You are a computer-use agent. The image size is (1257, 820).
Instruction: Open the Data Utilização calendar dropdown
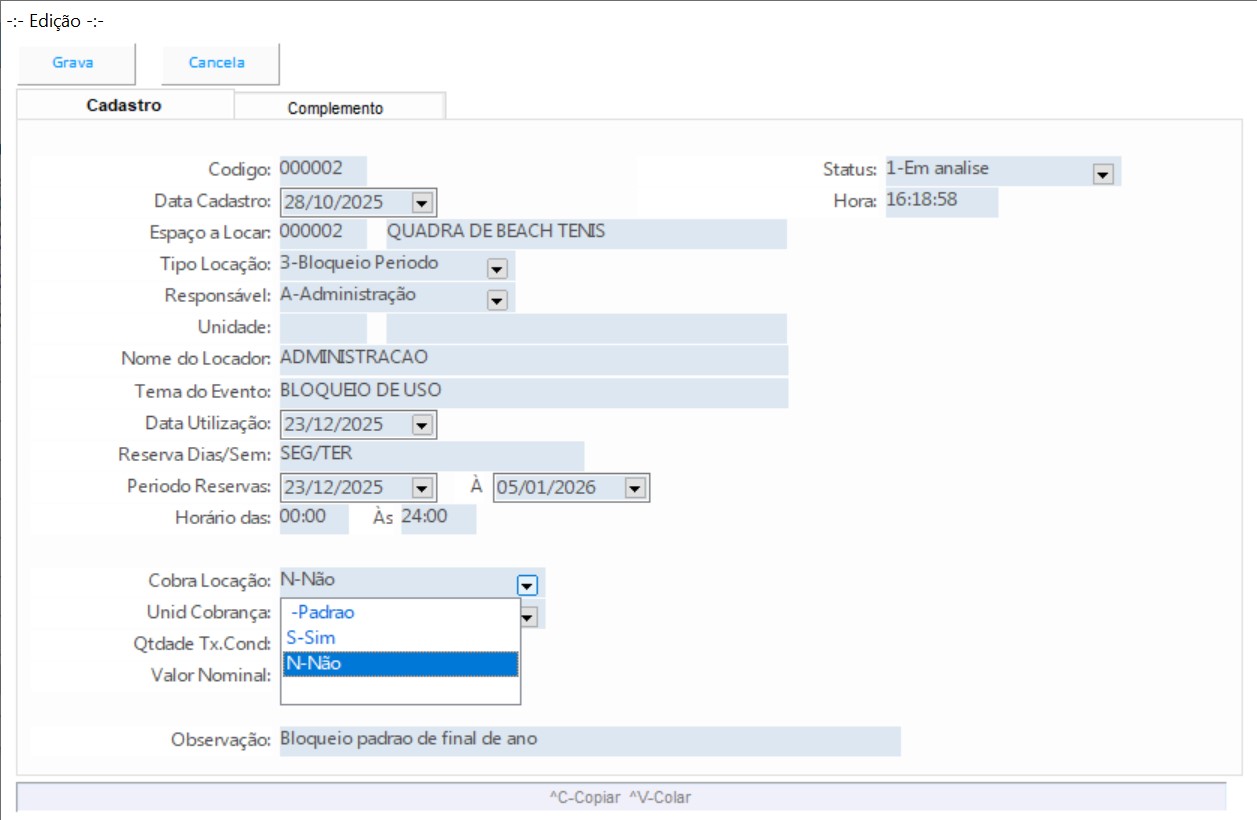422,425
